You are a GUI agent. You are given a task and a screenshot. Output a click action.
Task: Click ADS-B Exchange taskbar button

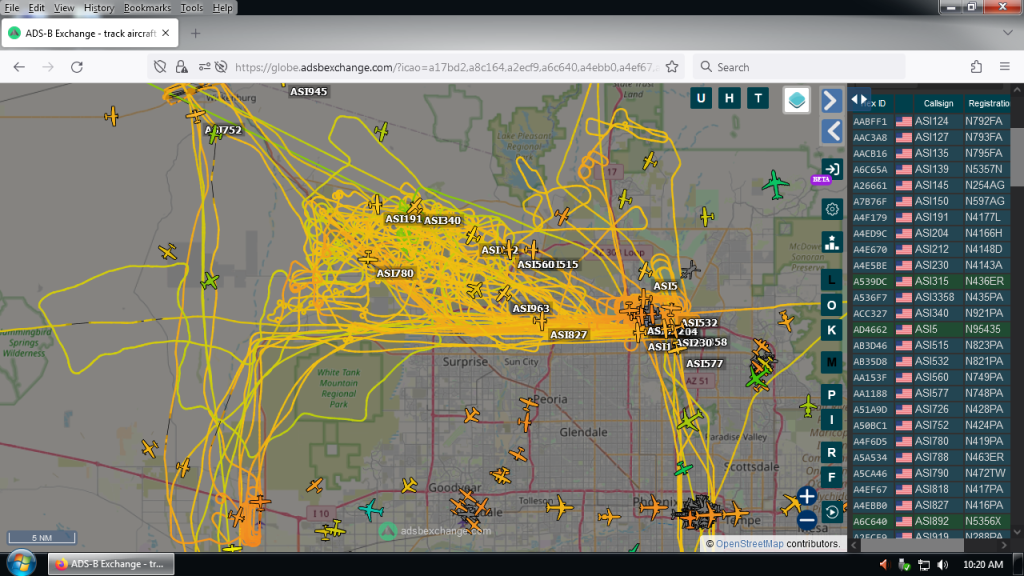coord(111,564)
